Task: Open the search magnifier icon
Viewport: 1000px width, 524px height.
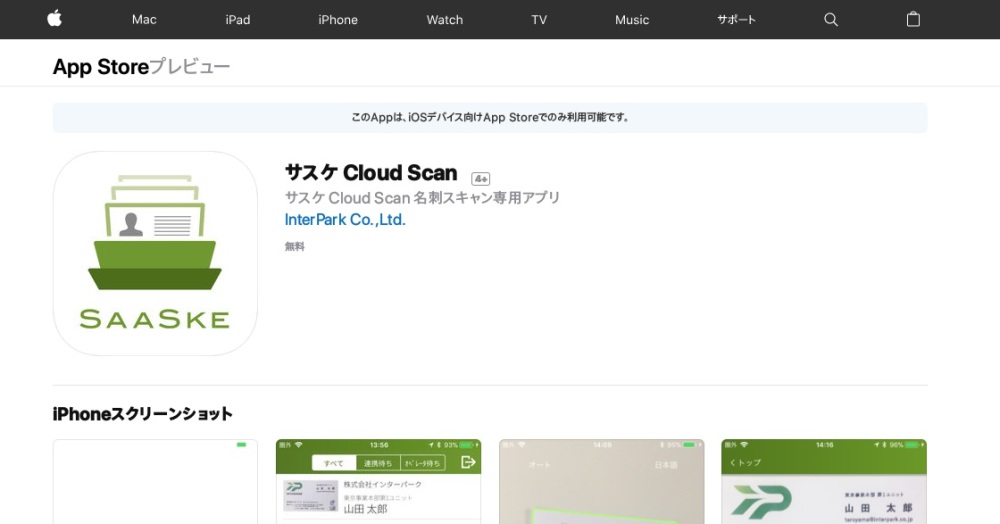Action: click(x=830, y=20)
